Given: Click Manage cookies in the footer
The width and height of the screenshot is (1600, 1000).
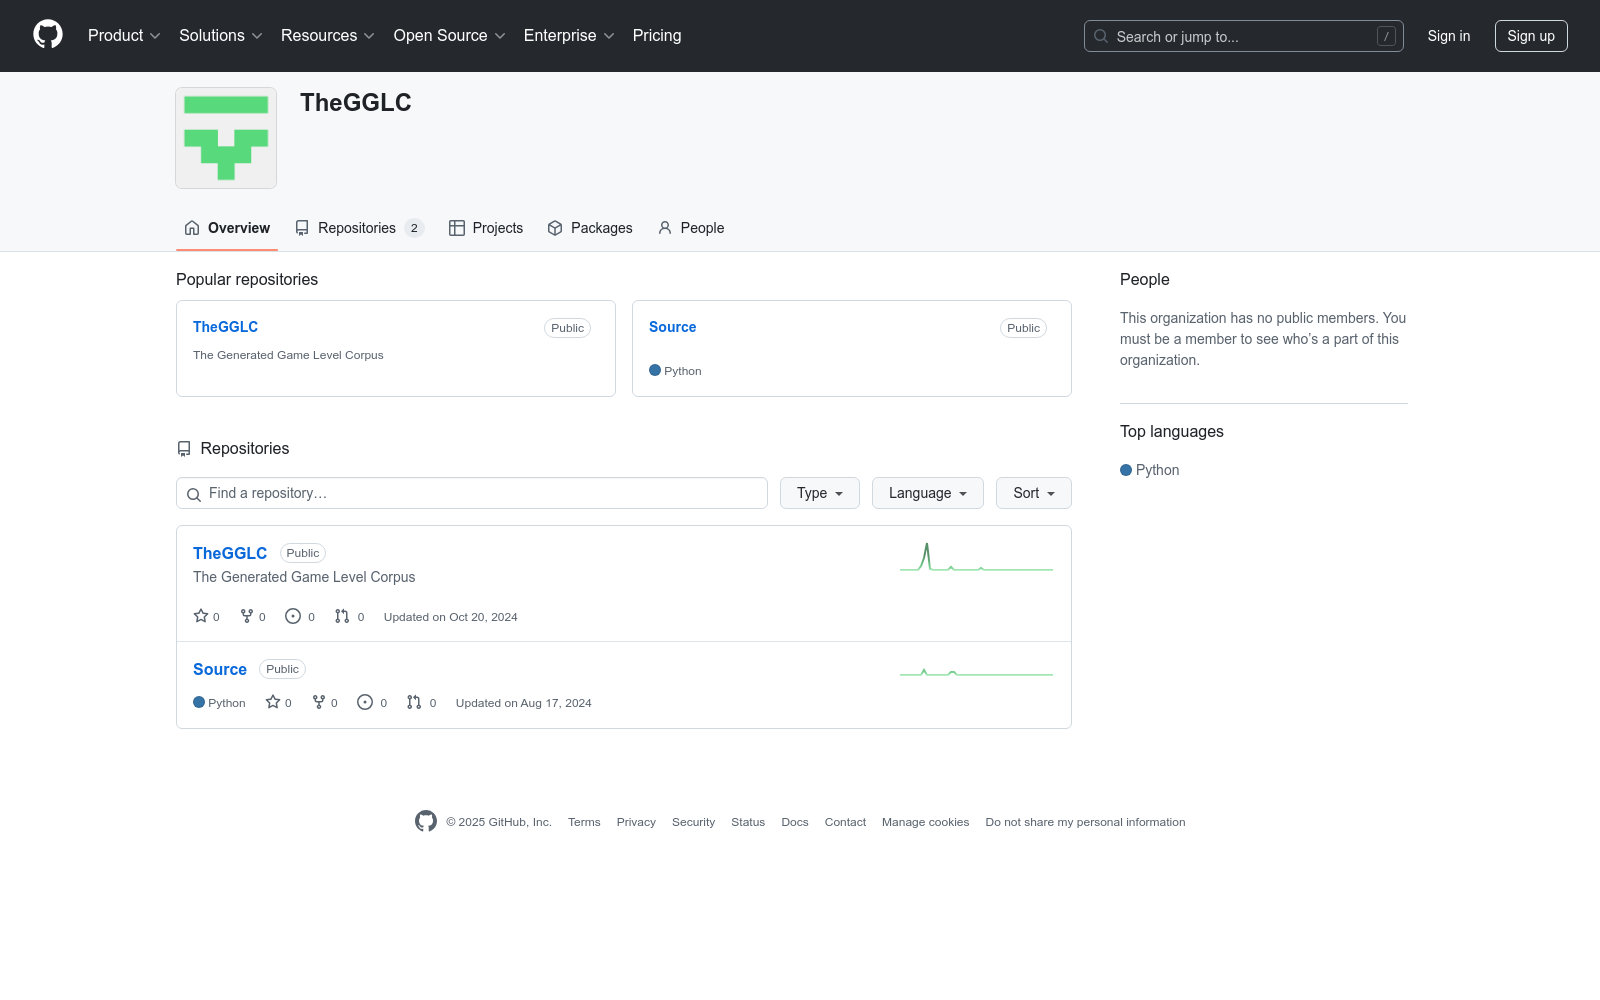Looking at the screenshot, I should 926,822.
